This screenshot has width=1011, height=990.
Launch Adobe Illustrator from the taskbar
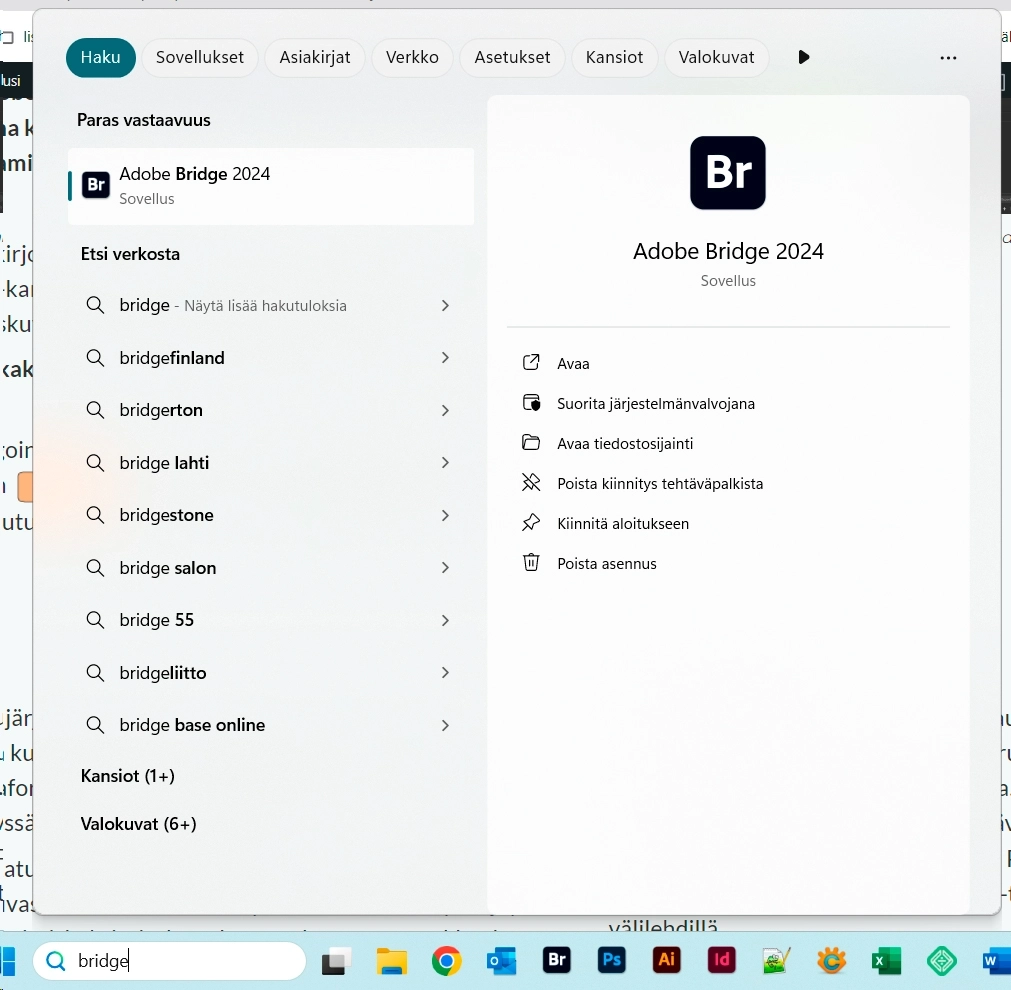(666, 961)
